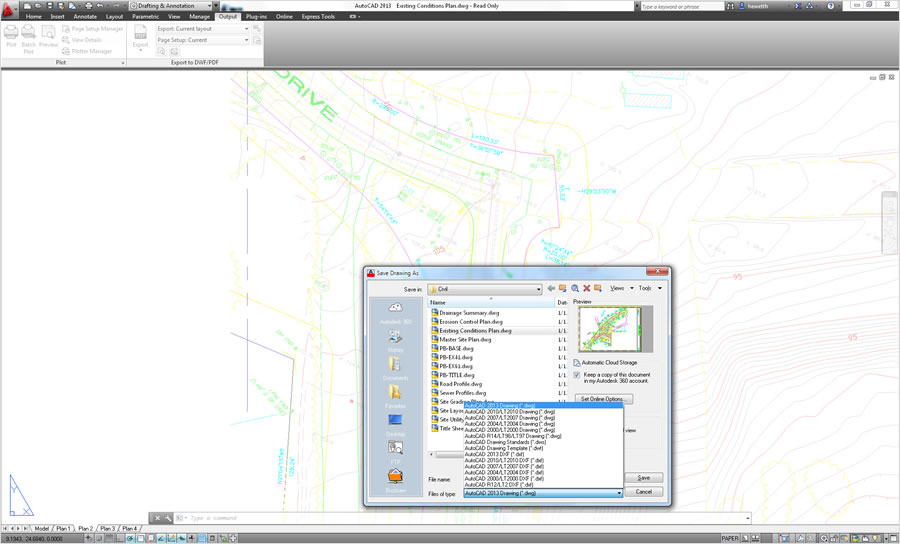This screenshot has width=900, height=544.
Task: Expand the quick access toolbar customize arrow
Action: coord(216,6)
